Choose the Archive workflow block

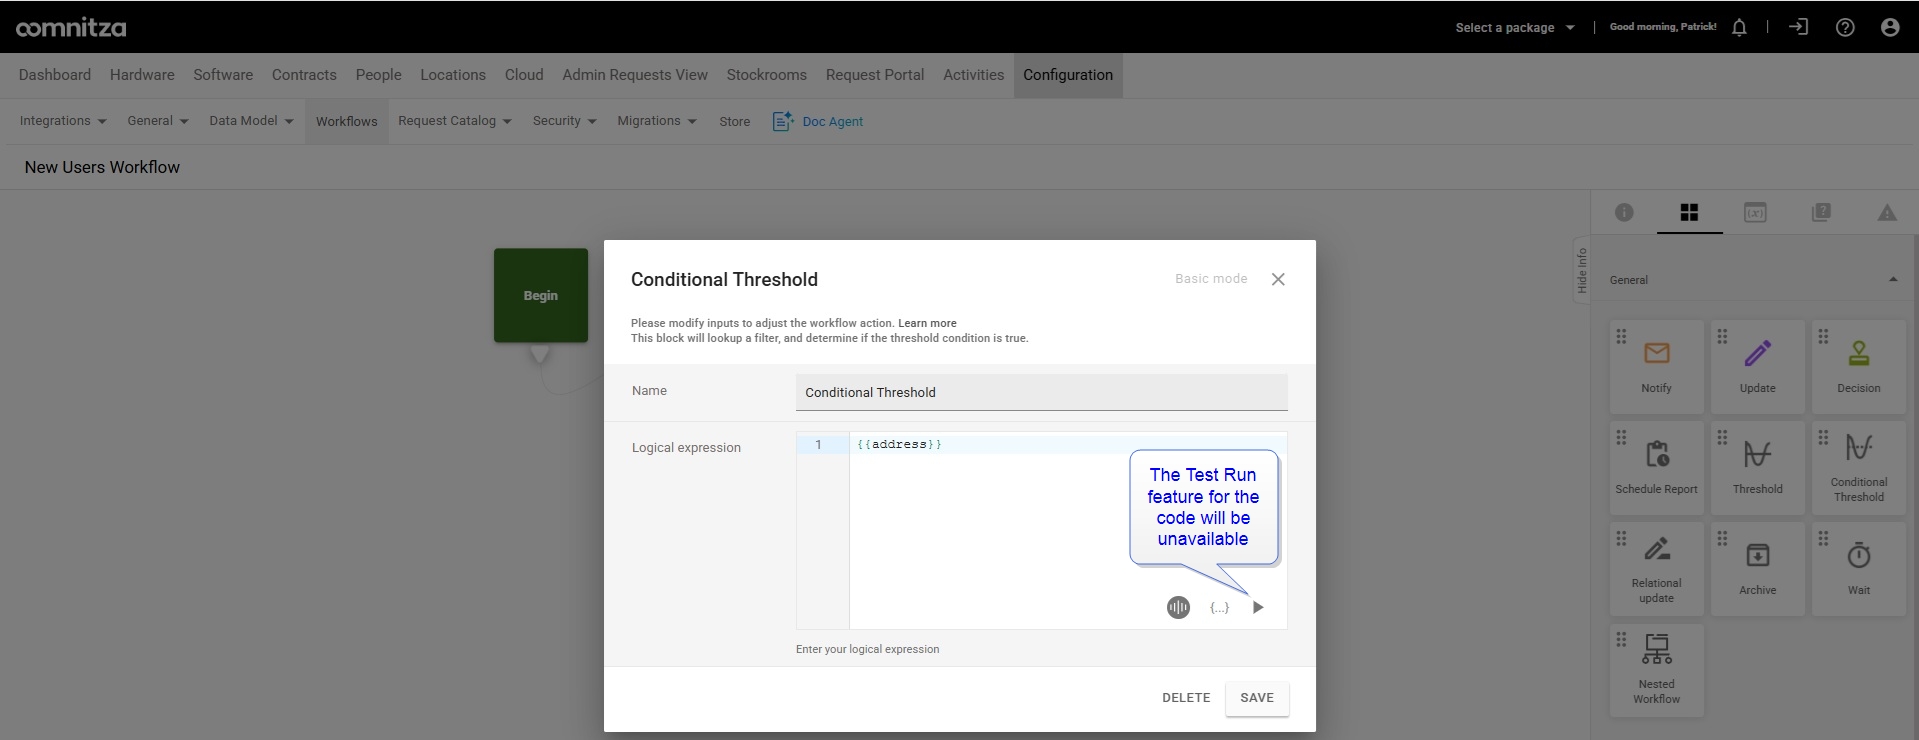click(x=1757, y=569)
